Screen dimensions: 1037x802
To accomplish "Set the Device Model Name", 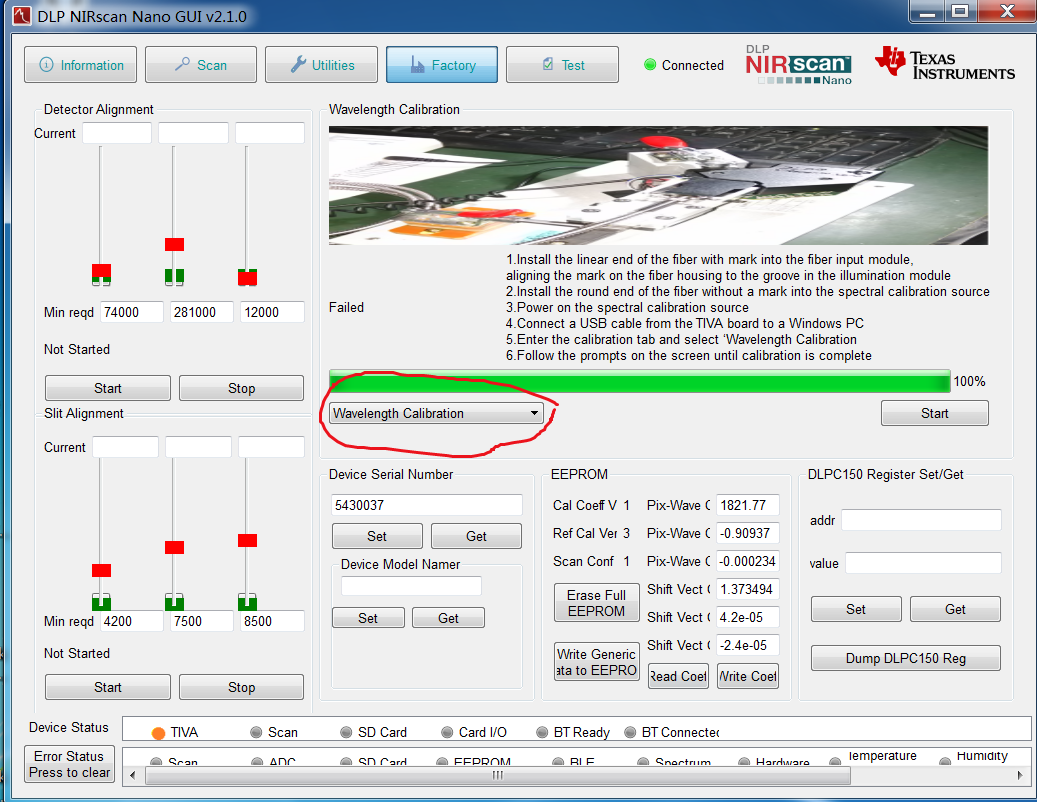I will point(368,618).
